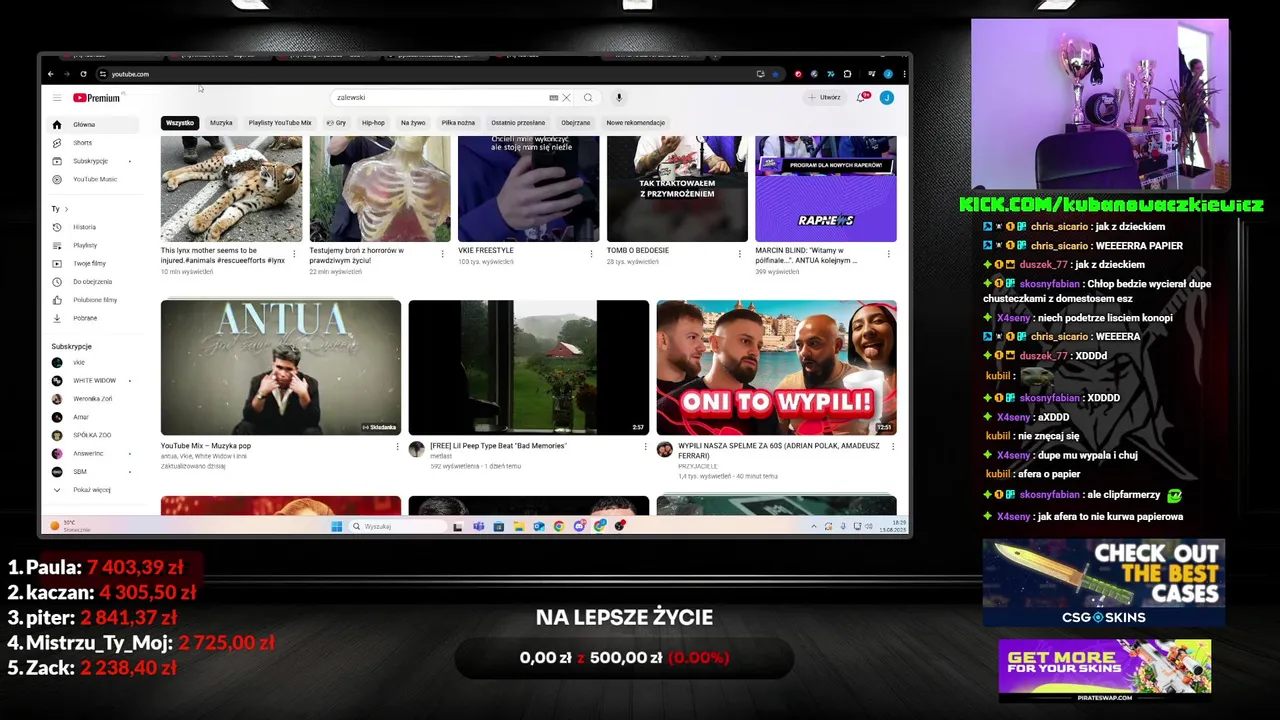Reload the page with the refresh icon
The width and height of the screenshot is (1280, 720).
(83, 74)
